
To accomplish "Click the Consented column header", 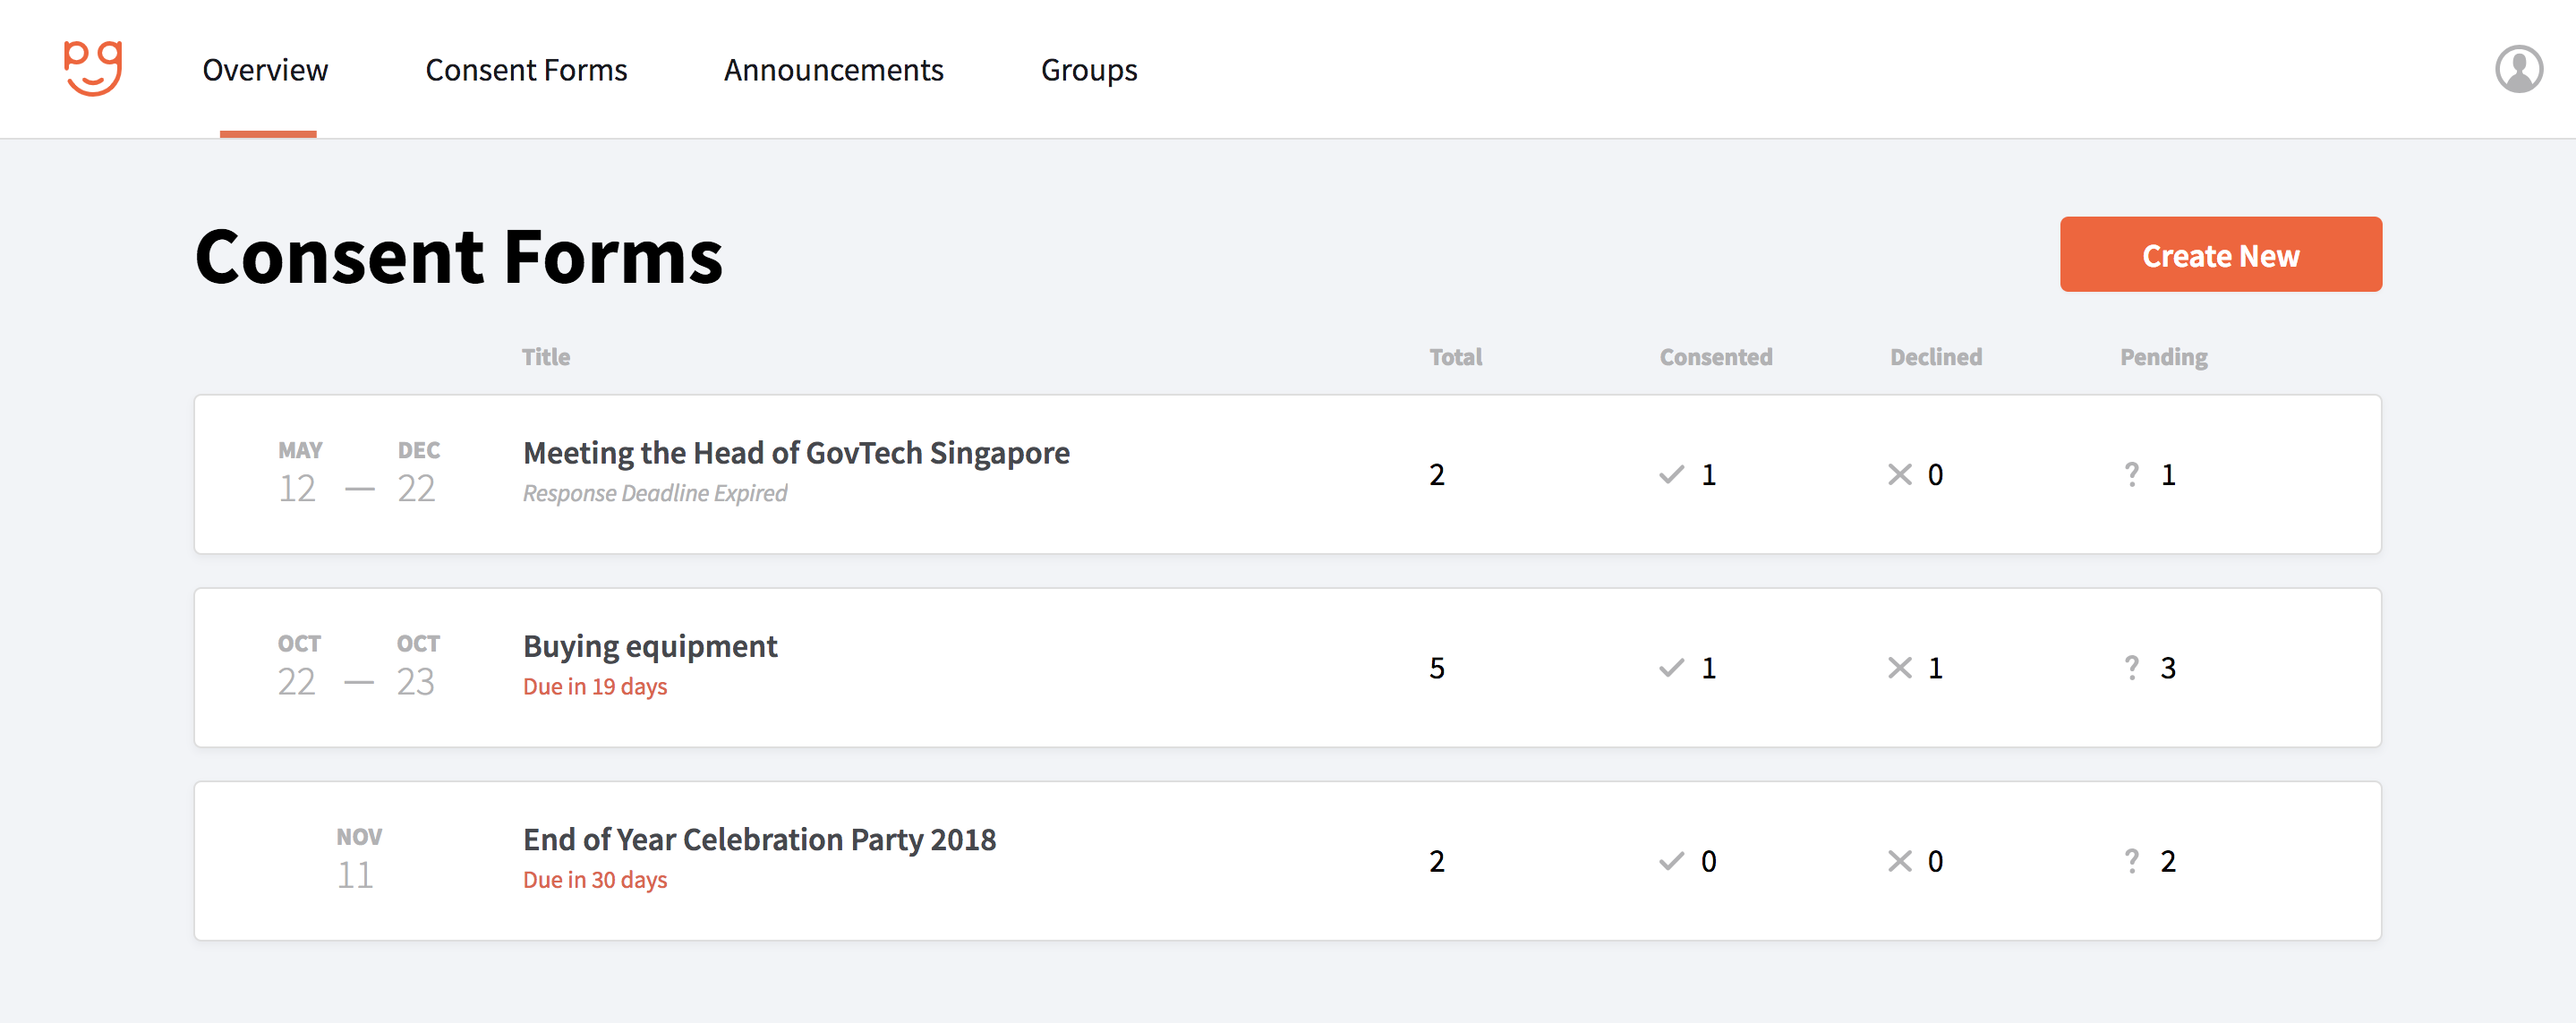I will (x=1715, y=357).
